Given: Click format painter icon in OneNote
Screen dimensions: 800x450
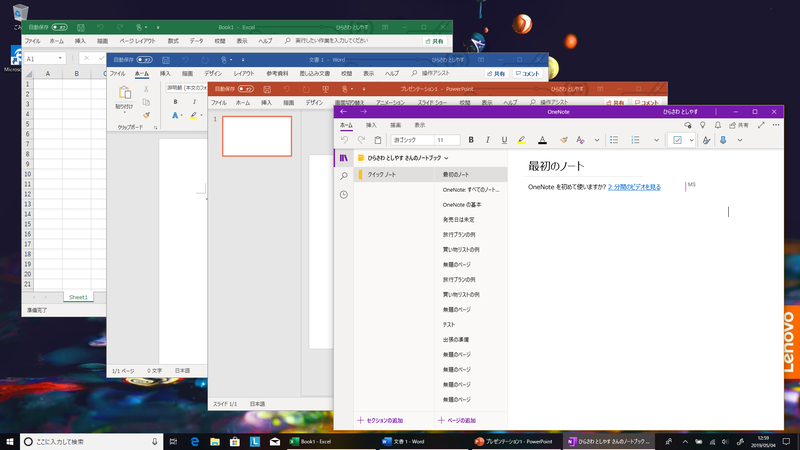Looking at the screenshot, I should [563, 140].
